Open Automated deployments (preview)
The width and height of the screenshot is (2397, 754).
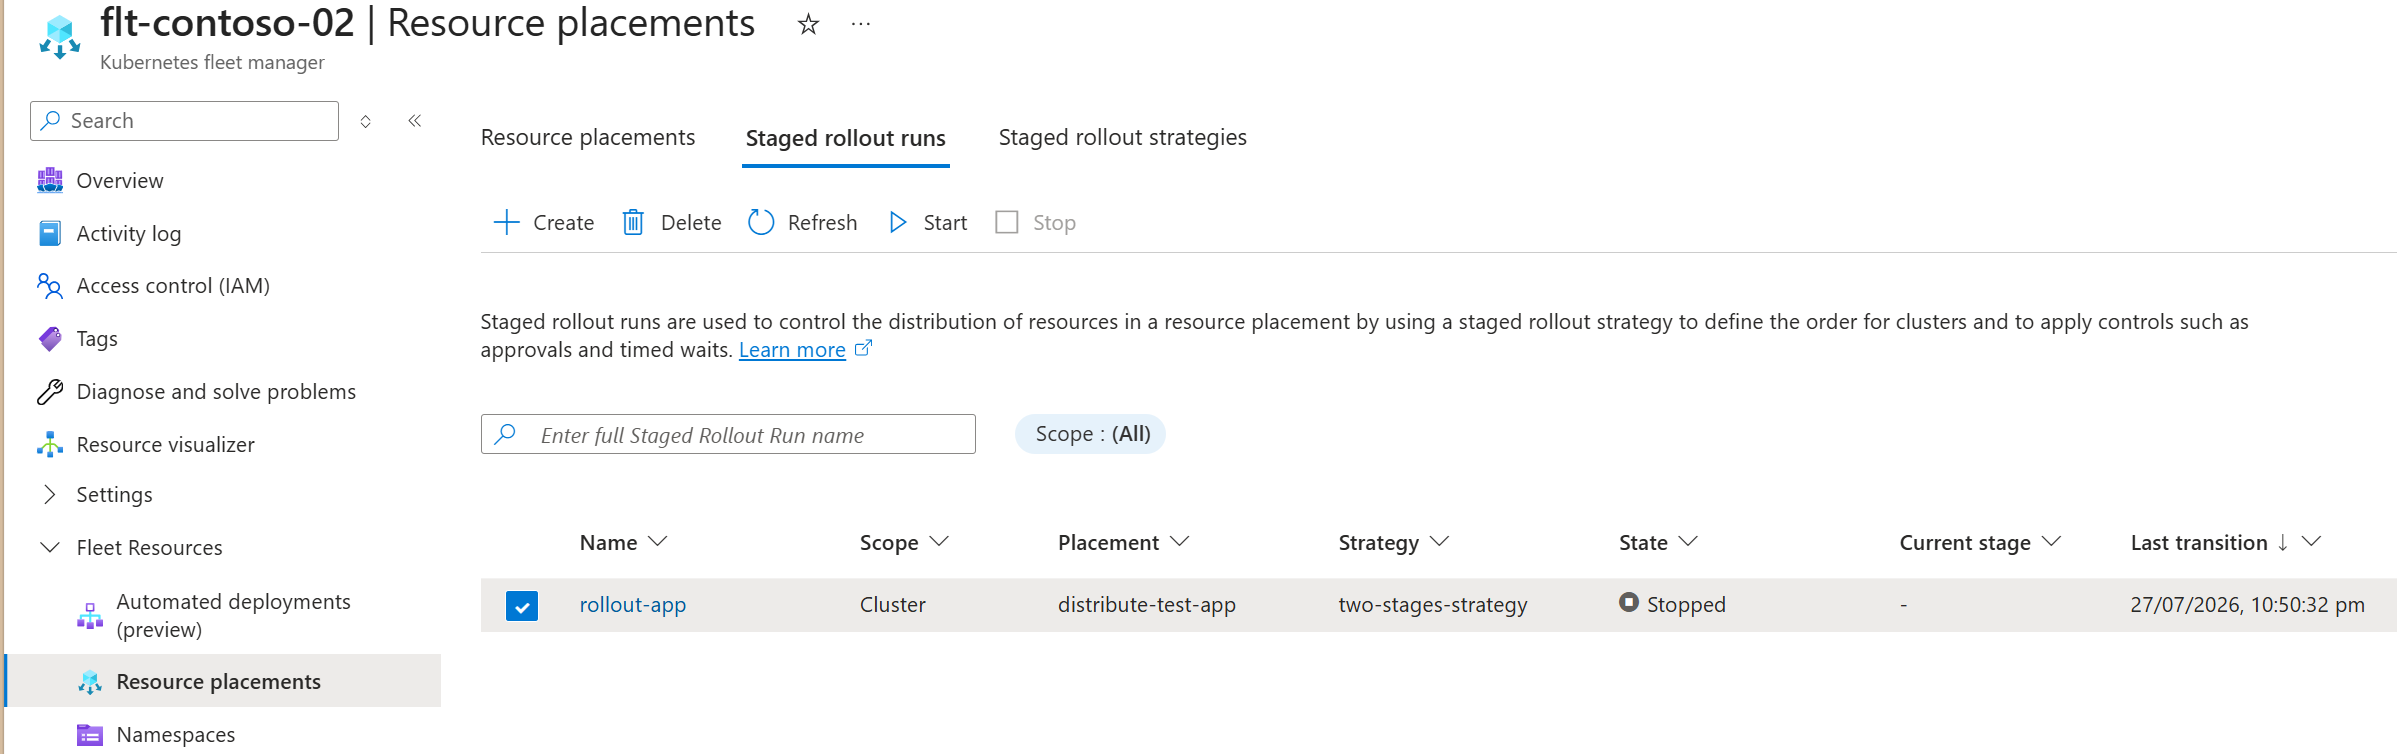click(233, 615)
